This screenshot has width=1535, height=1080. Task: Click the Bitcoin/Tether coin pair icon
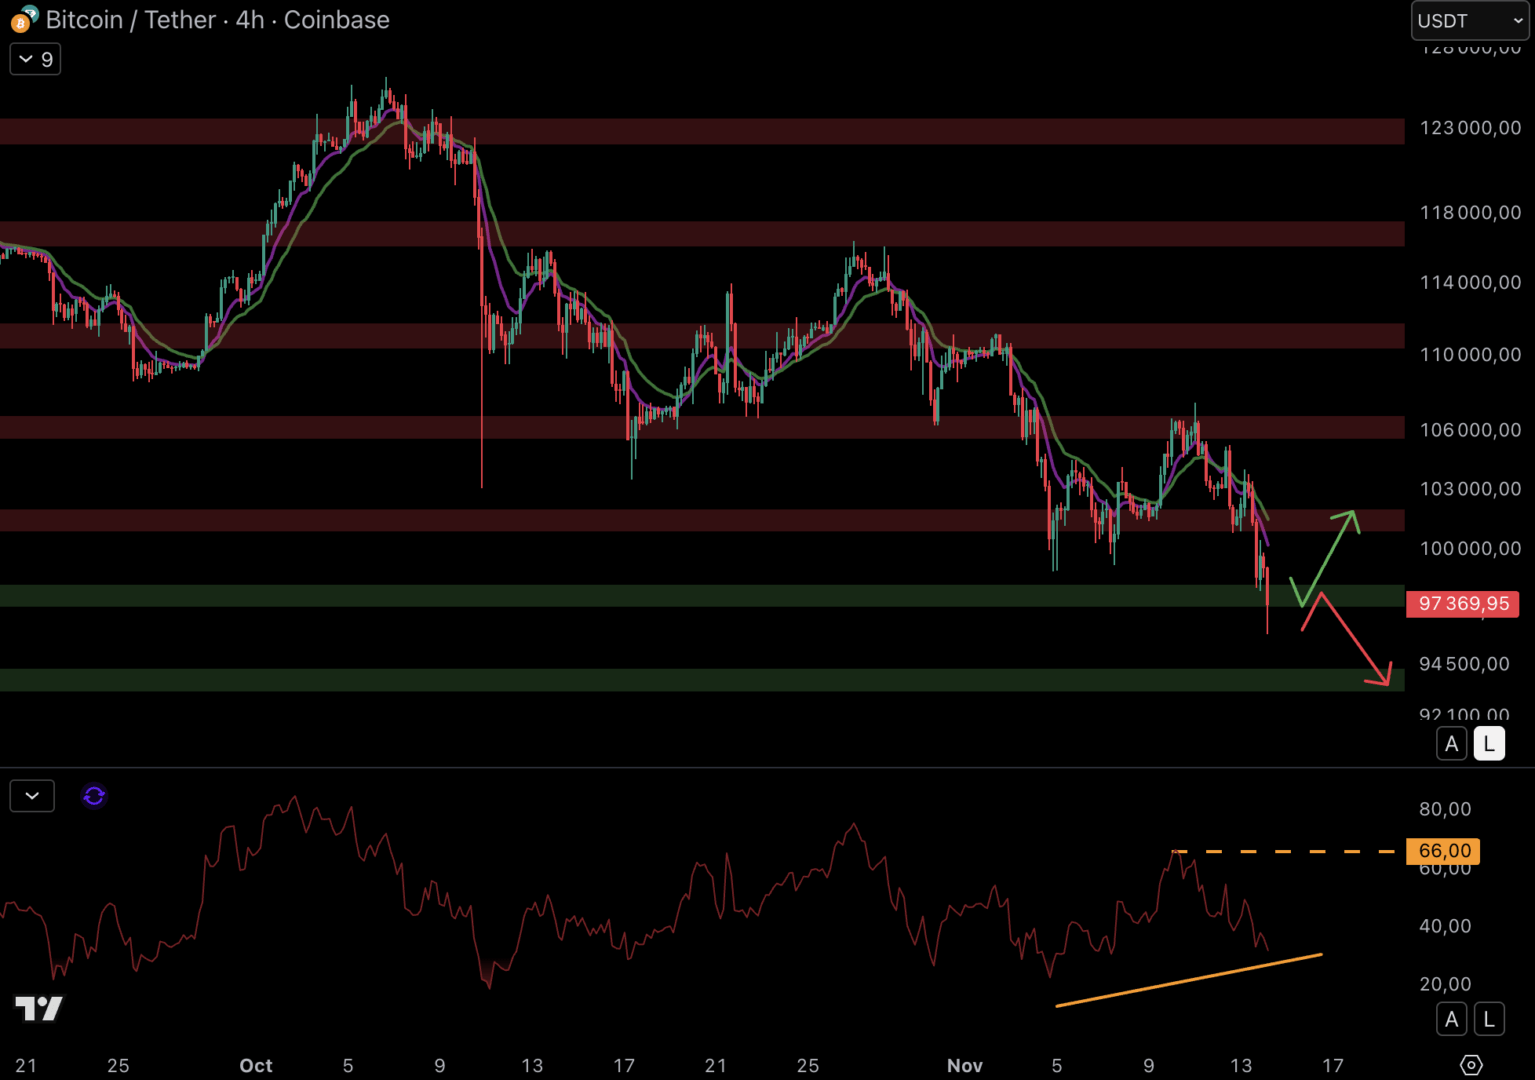click(24, 19)
